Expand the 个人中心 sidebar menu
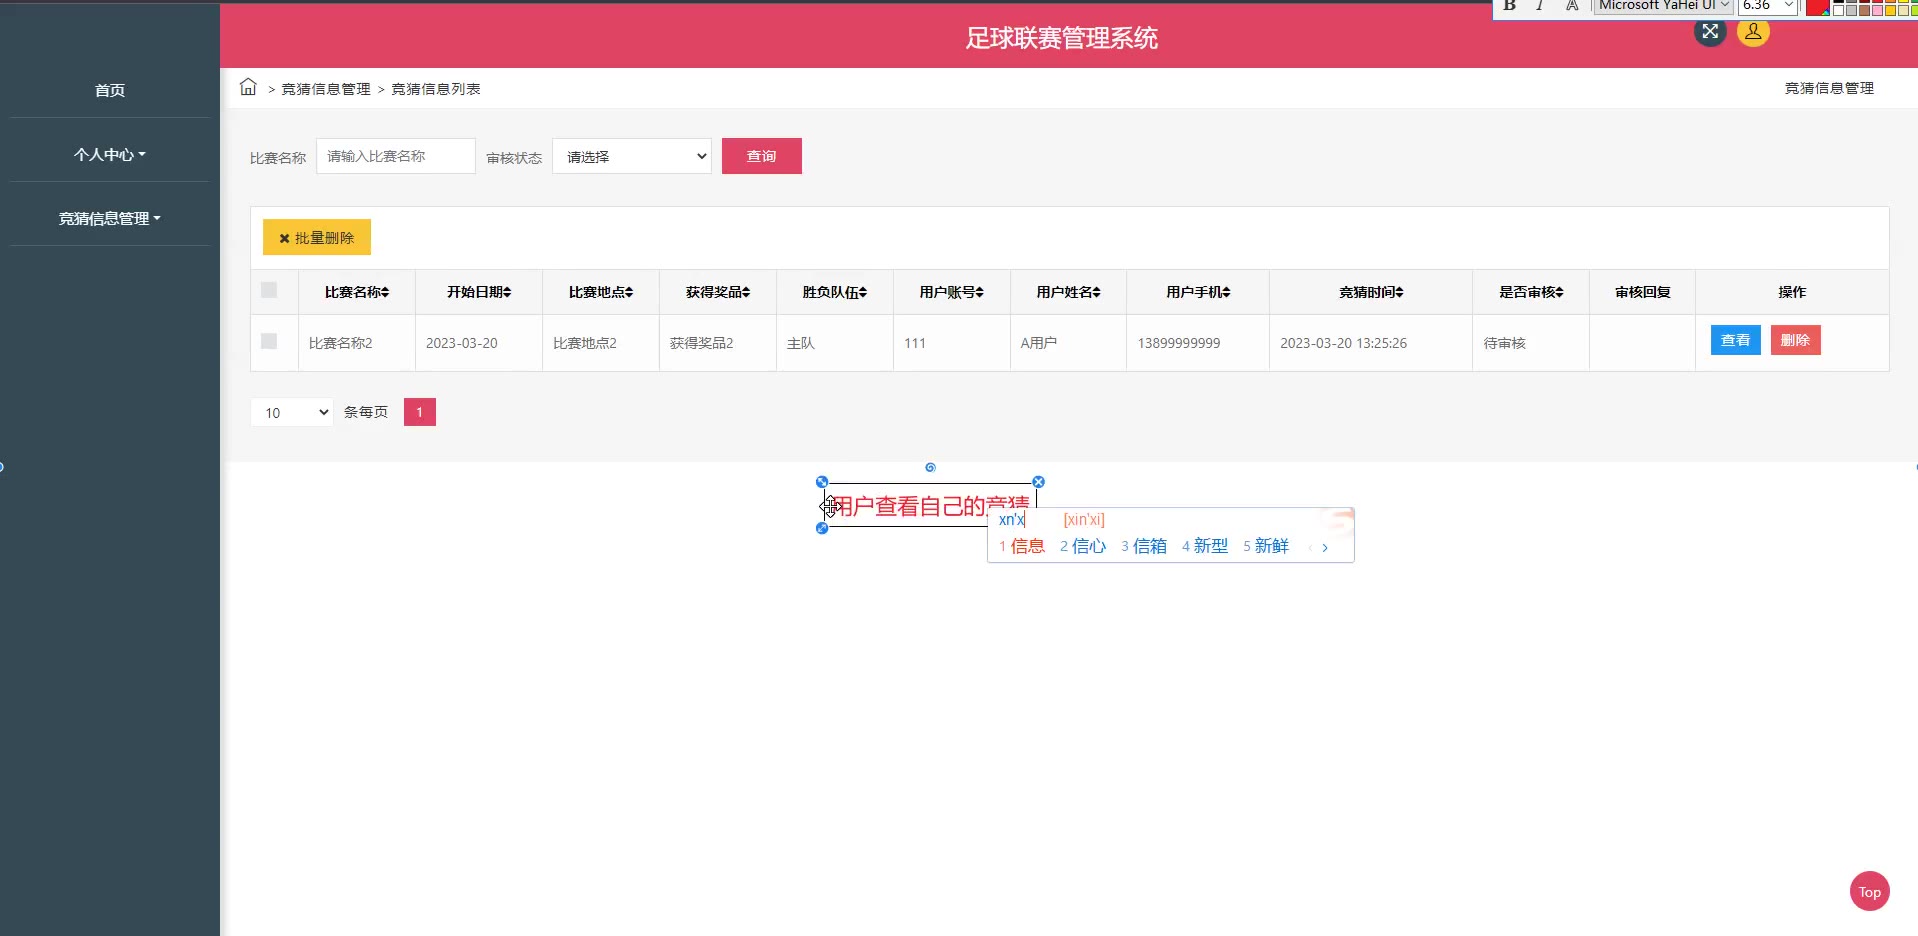Viewport: 1918px width, 936px height. pos(109,154)
